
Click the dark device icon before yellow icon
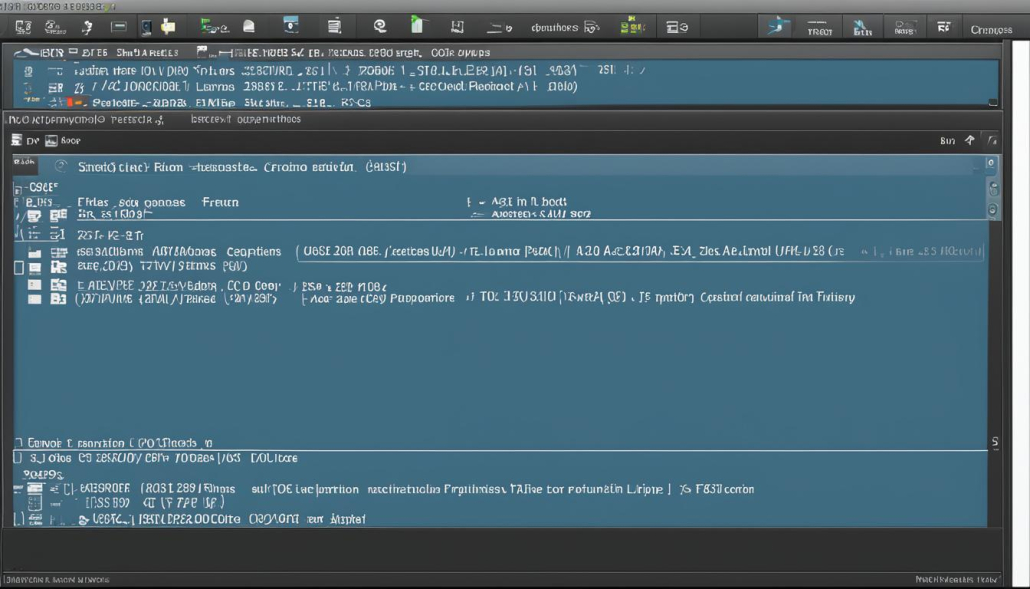146,27
